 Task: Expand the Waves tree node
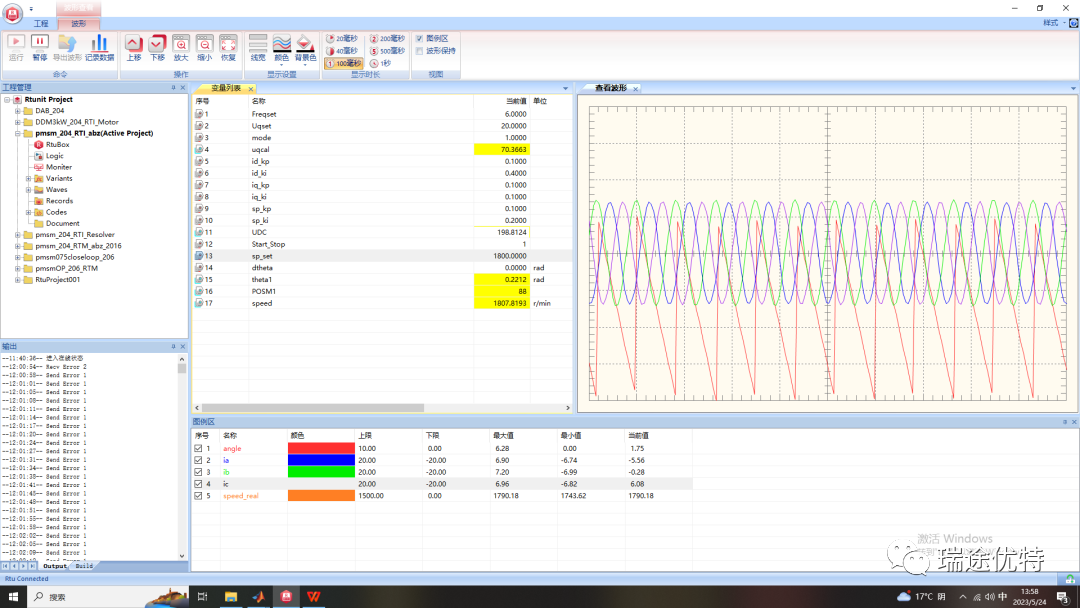[29, 189]
